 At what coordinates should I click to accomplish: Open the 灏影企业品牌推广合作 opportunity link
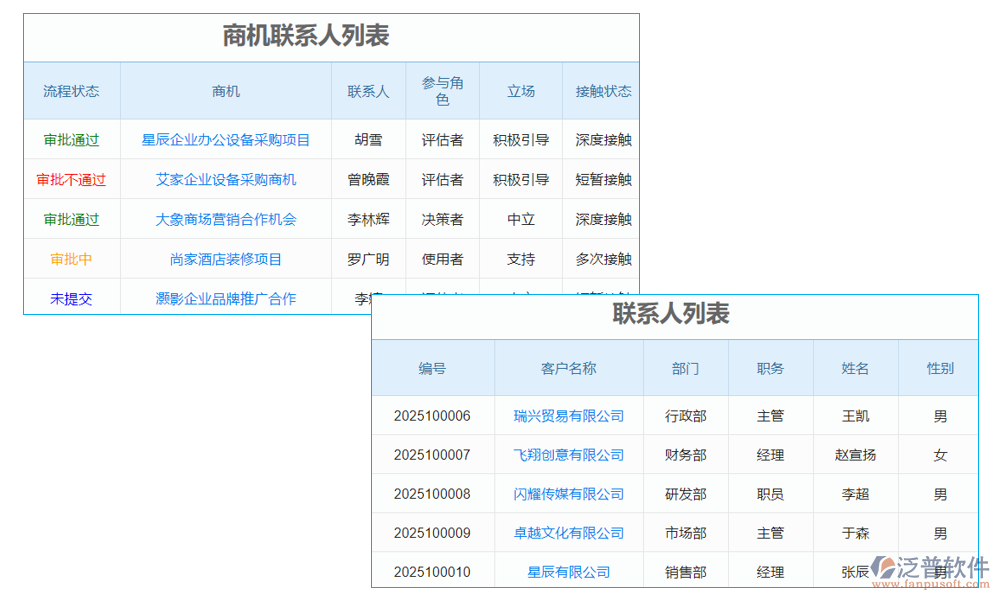pos(228,297)
